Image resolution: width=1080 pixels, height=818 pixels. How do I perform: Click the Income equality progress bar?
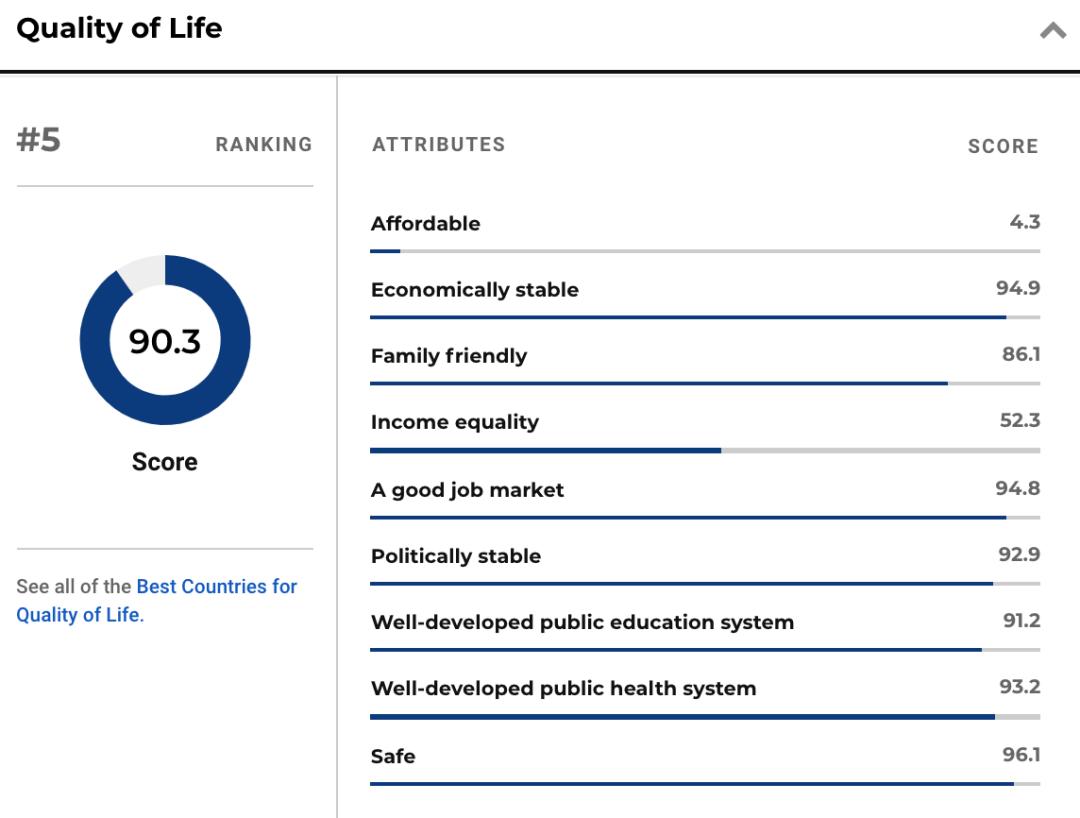[x=704, y=450]
